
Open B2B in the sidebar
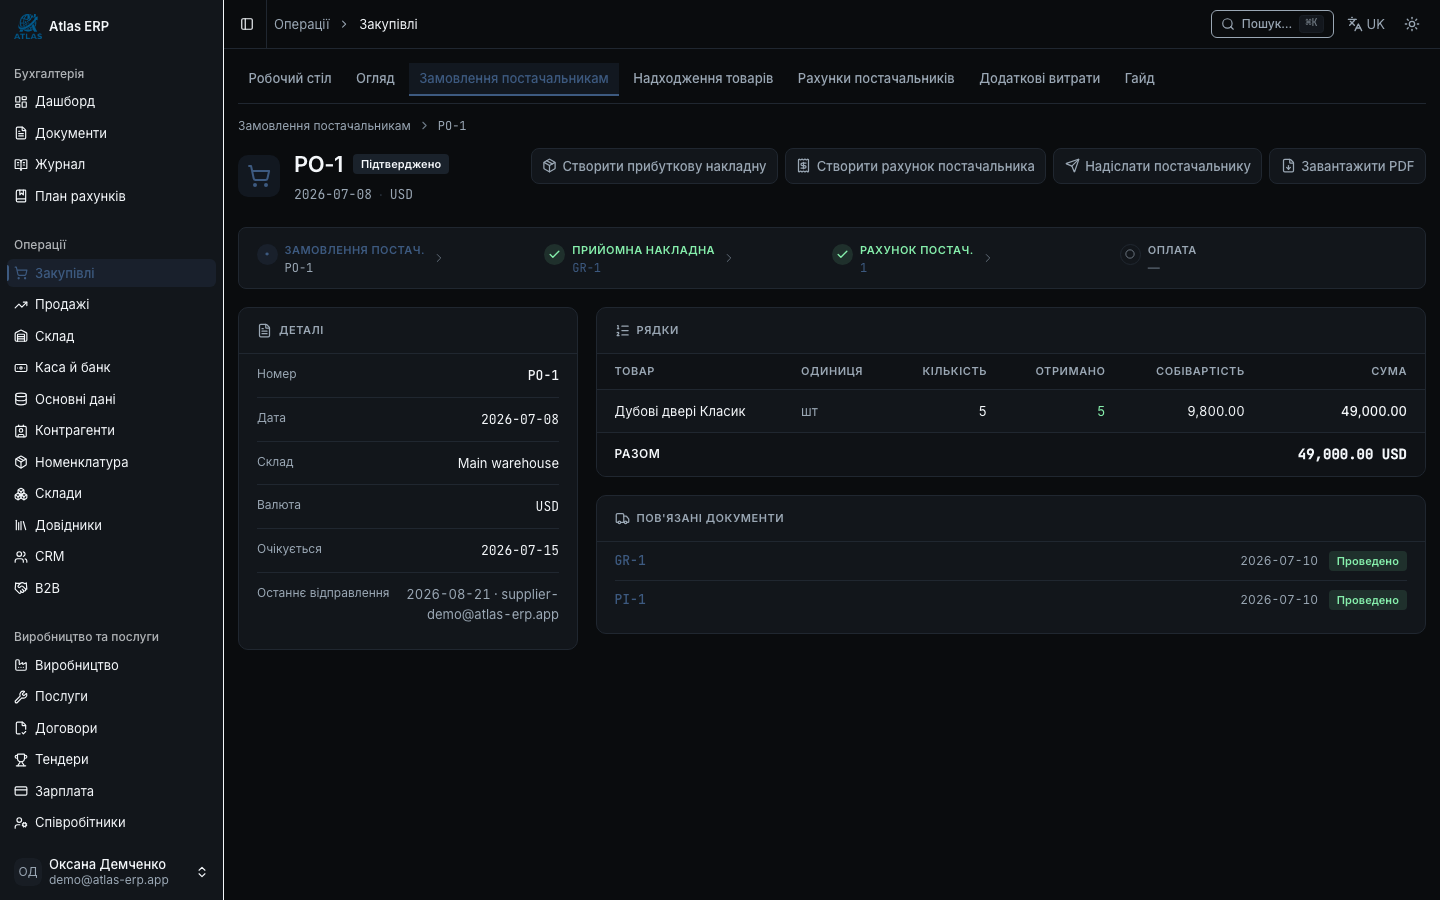point(111,588)
